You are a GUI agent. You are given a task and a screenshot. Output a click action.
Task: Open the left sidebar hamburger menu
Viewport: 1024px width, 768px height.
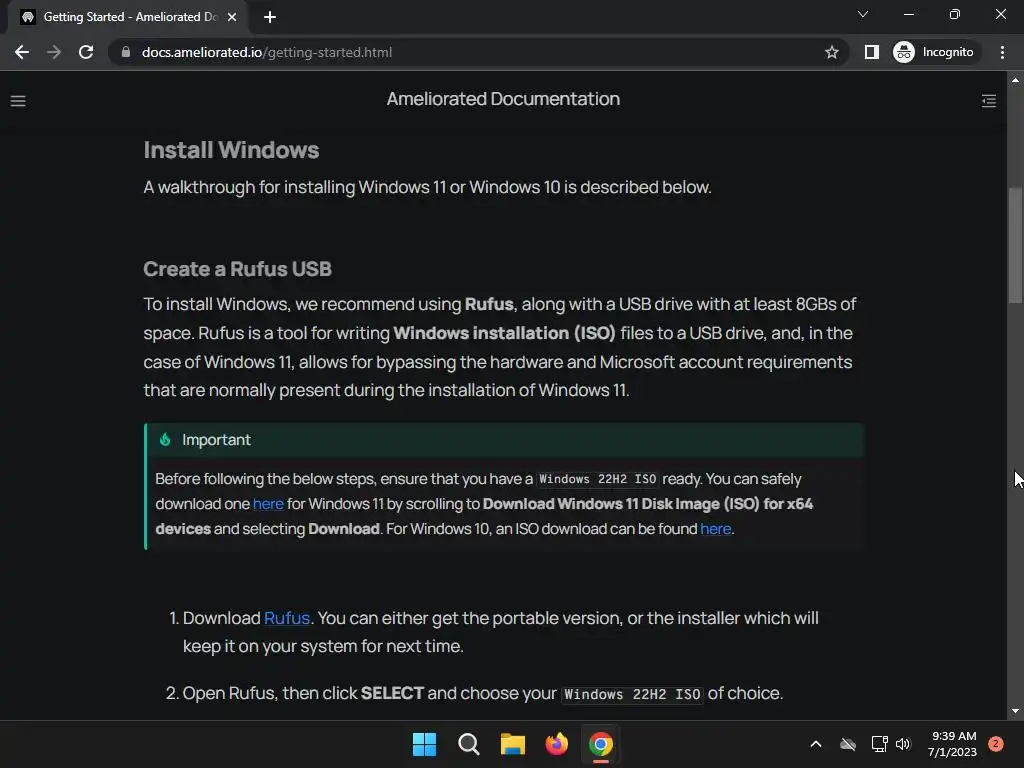(18, 101)
